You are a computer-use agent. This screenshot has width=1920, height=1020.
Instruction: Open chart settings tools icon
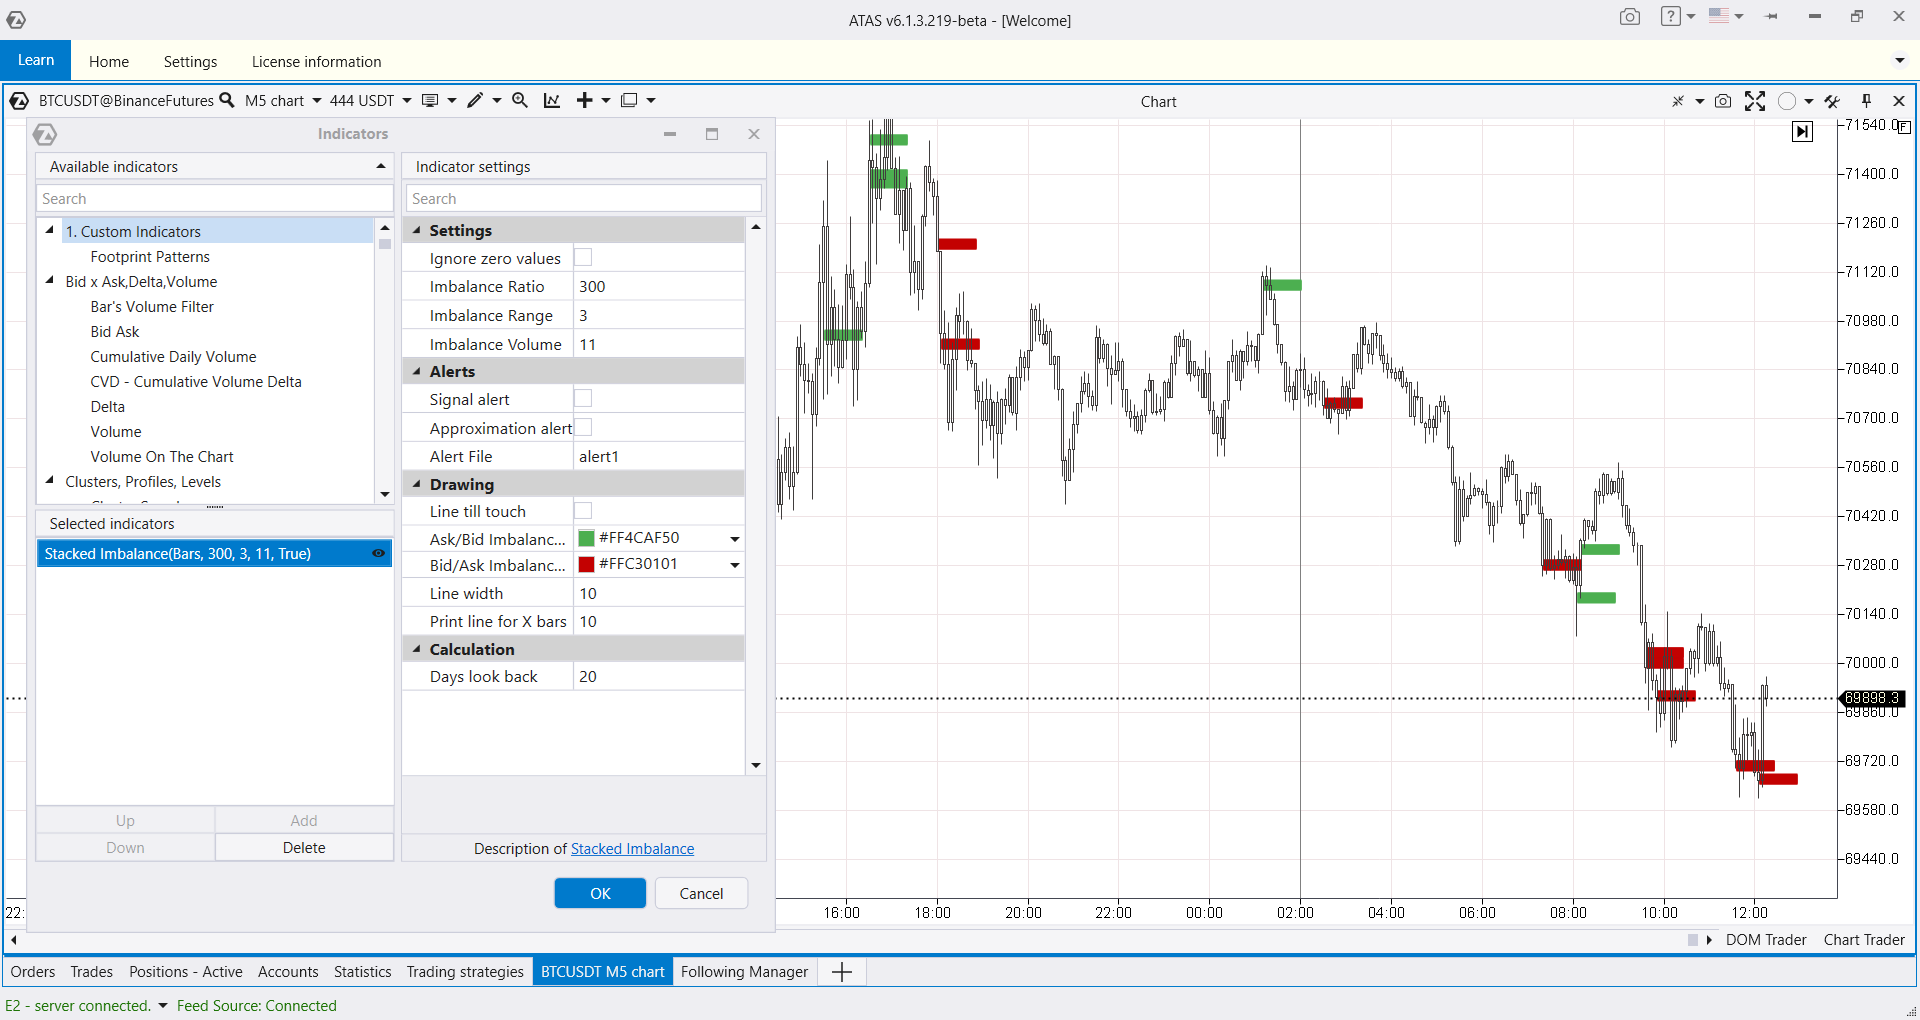click(1832, 101)
